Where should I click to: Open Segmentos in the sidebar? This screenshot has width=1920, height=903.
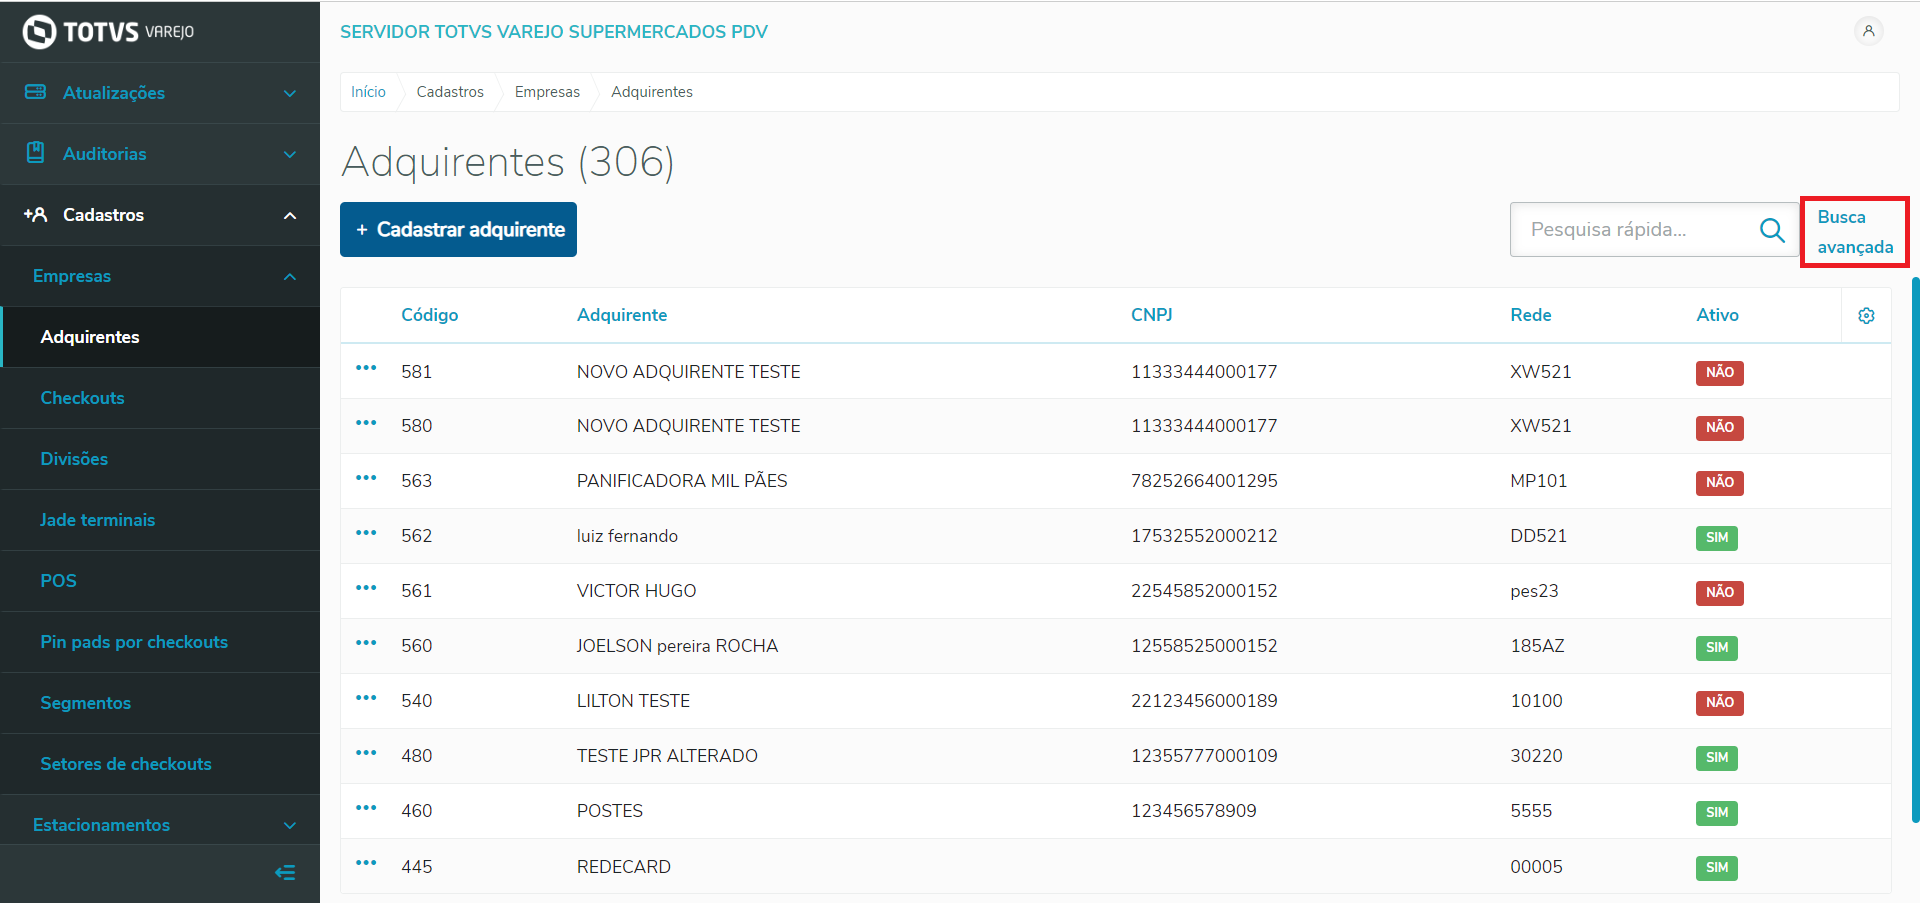[x=161, y=703]
